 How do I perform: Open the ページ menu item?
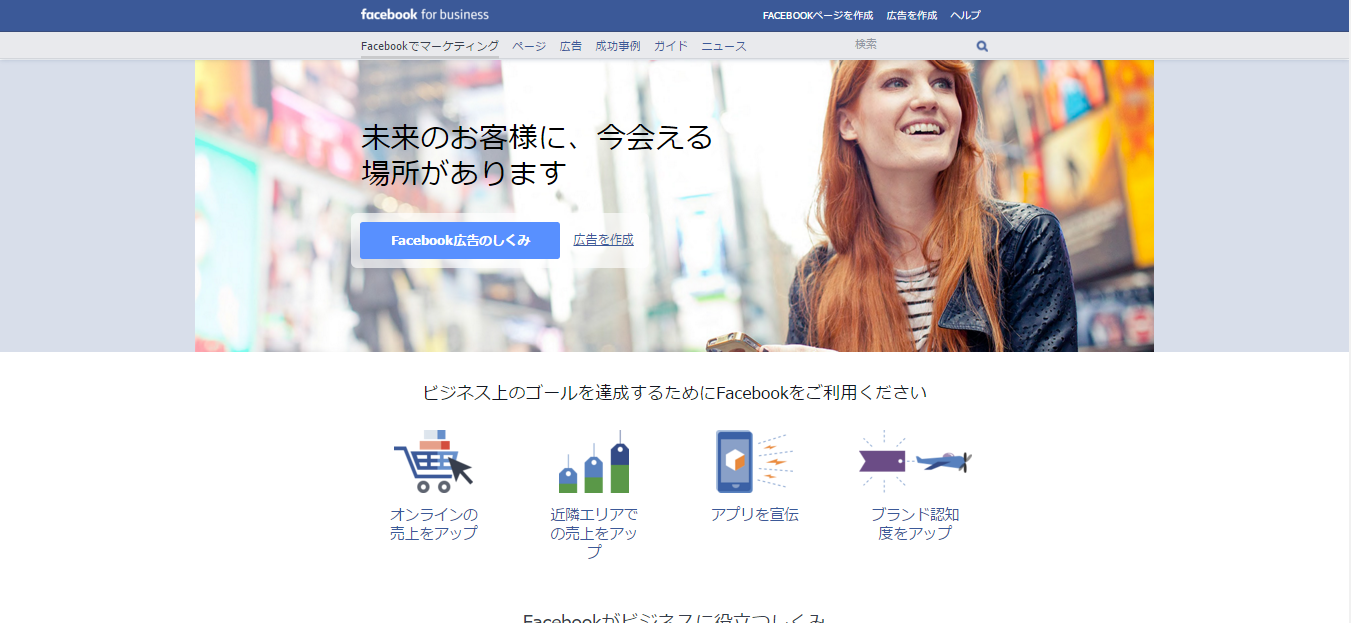(529, 46)
